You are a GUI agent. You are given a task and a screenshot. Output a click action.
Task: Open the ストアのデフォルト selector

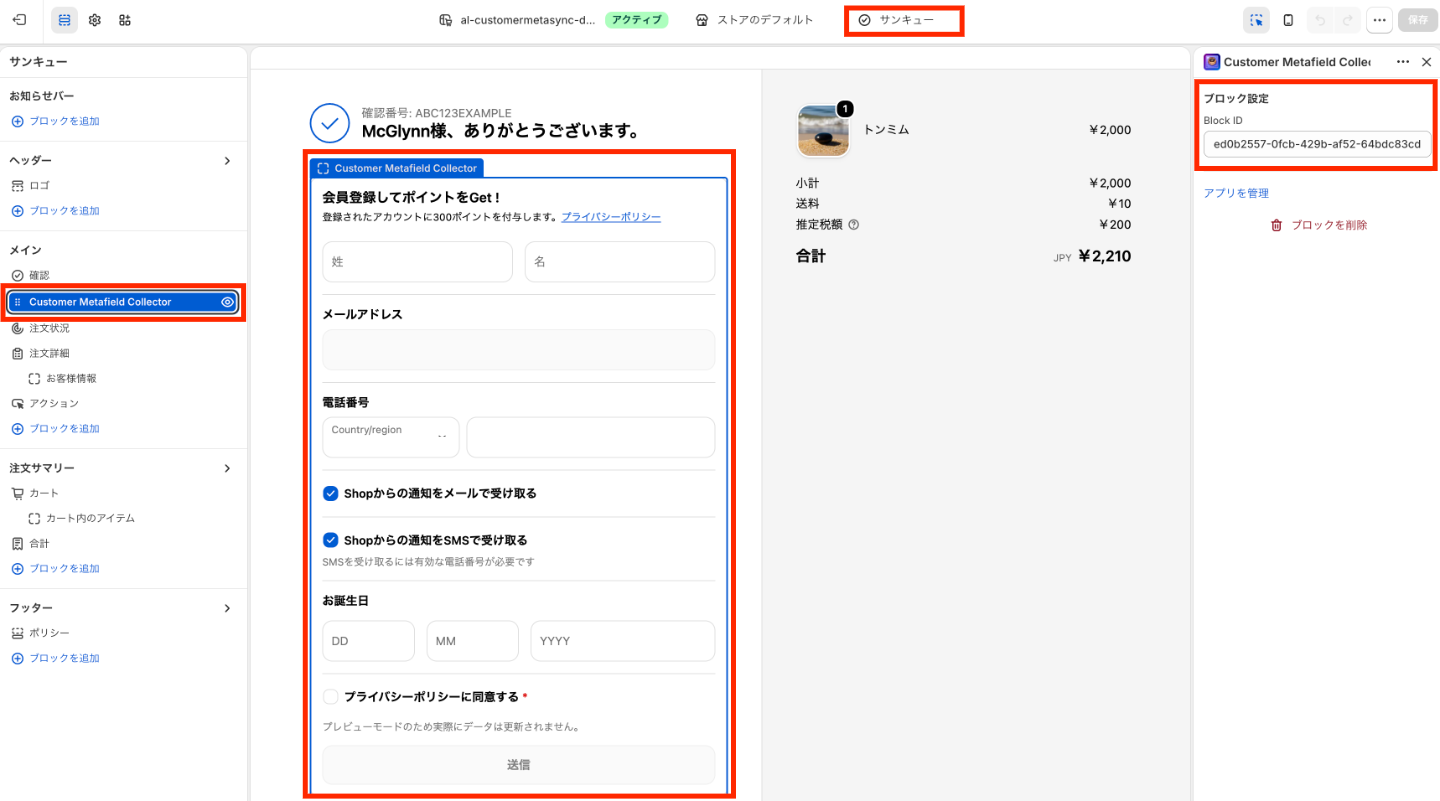pos(755,20)
